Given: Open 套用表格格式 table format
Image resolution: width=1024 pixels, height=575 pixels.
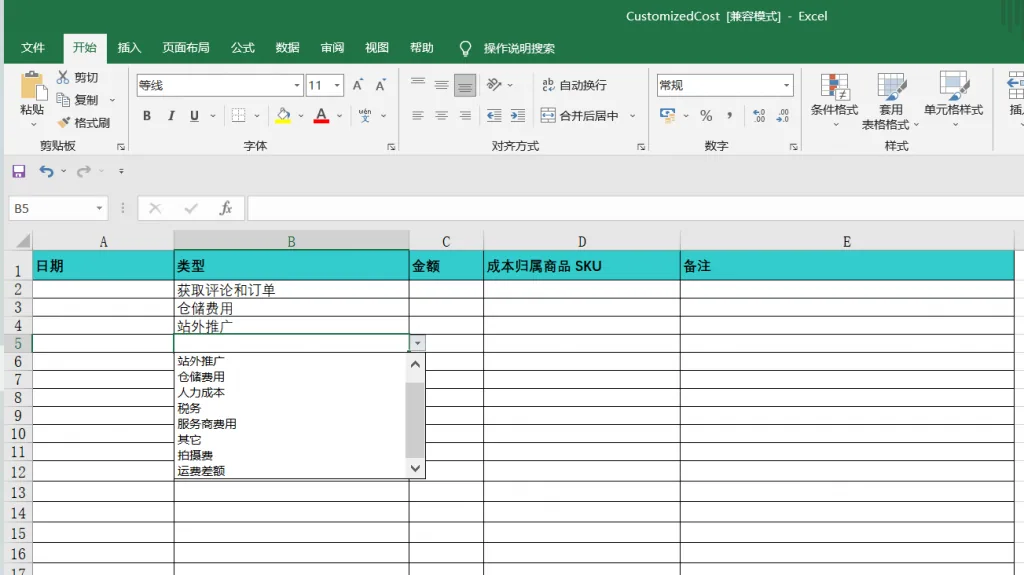Looking at the screenshot, I should coord(891,101).
